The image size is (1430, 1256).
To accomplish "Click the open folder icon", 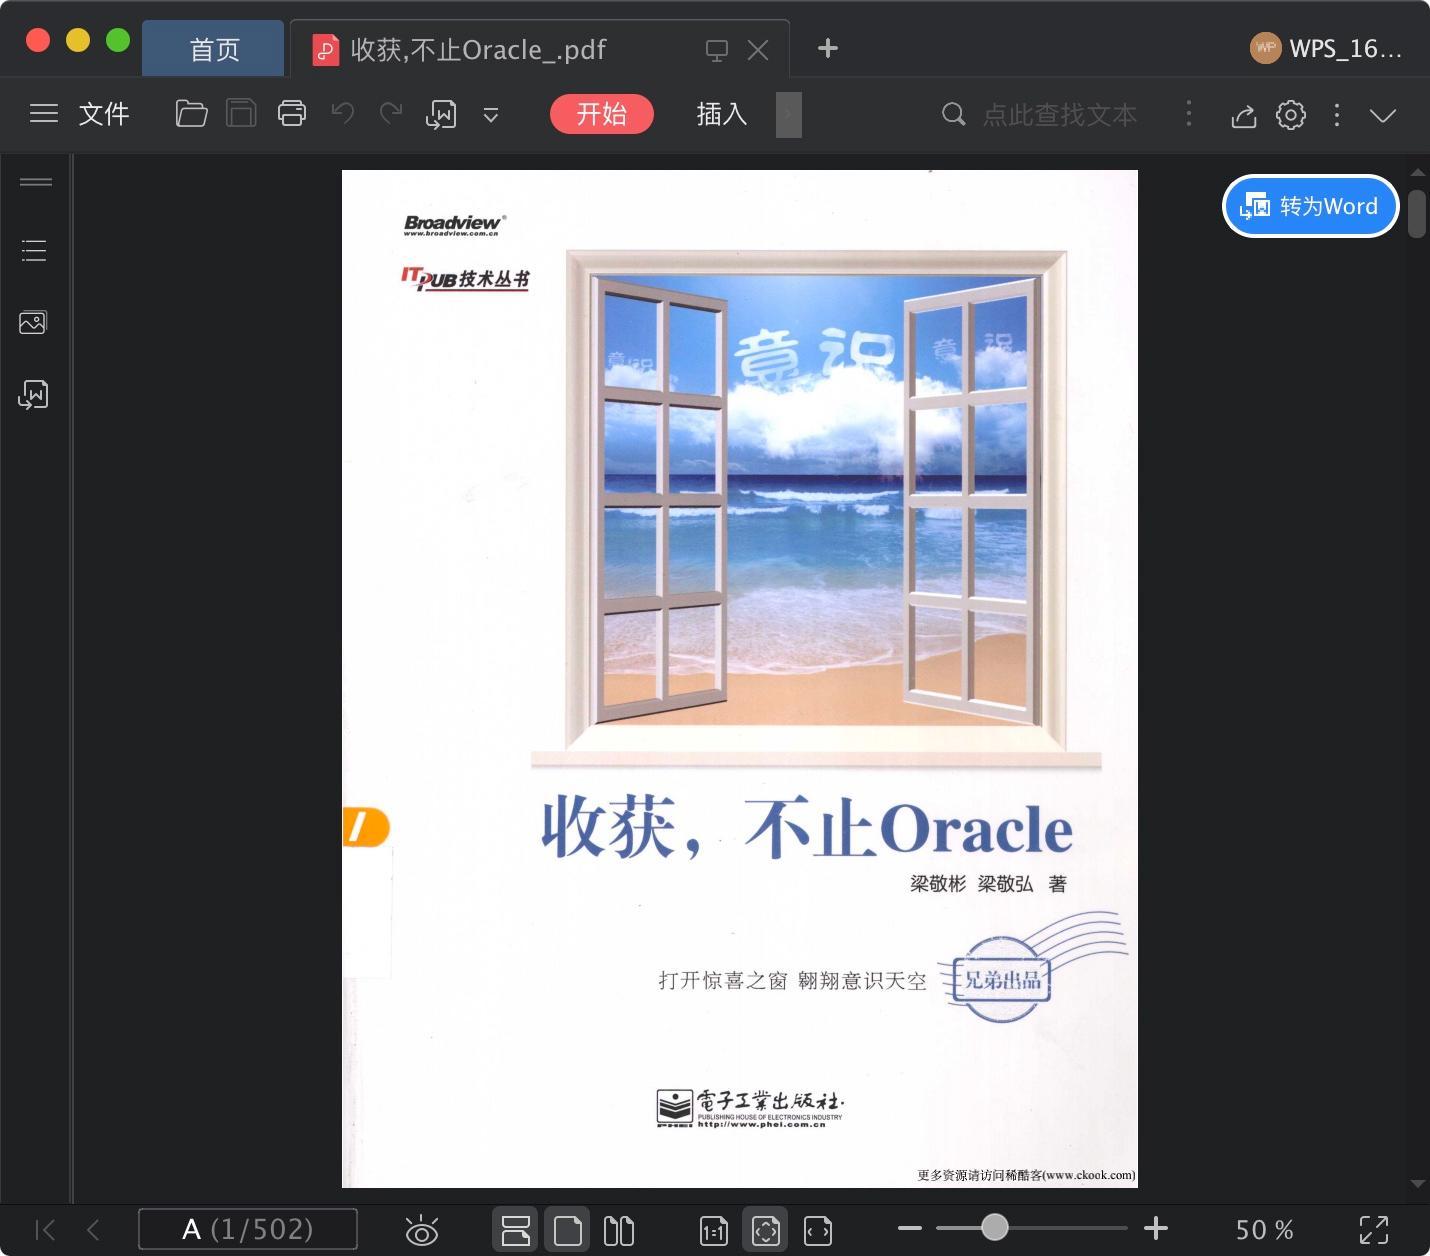I will coord(191,114).
